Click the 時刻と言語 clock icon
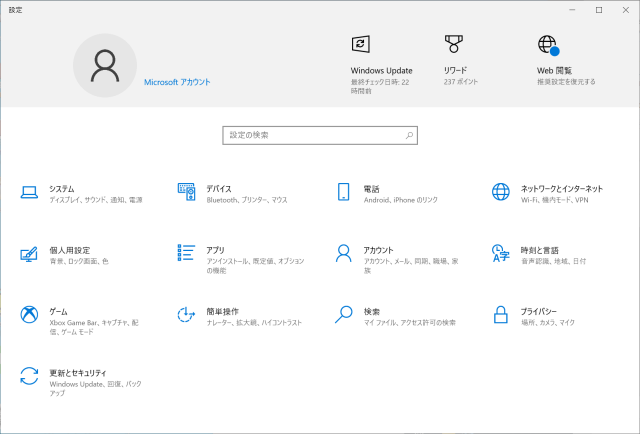This screenshot has height=434, width=640. pos(501,253)
